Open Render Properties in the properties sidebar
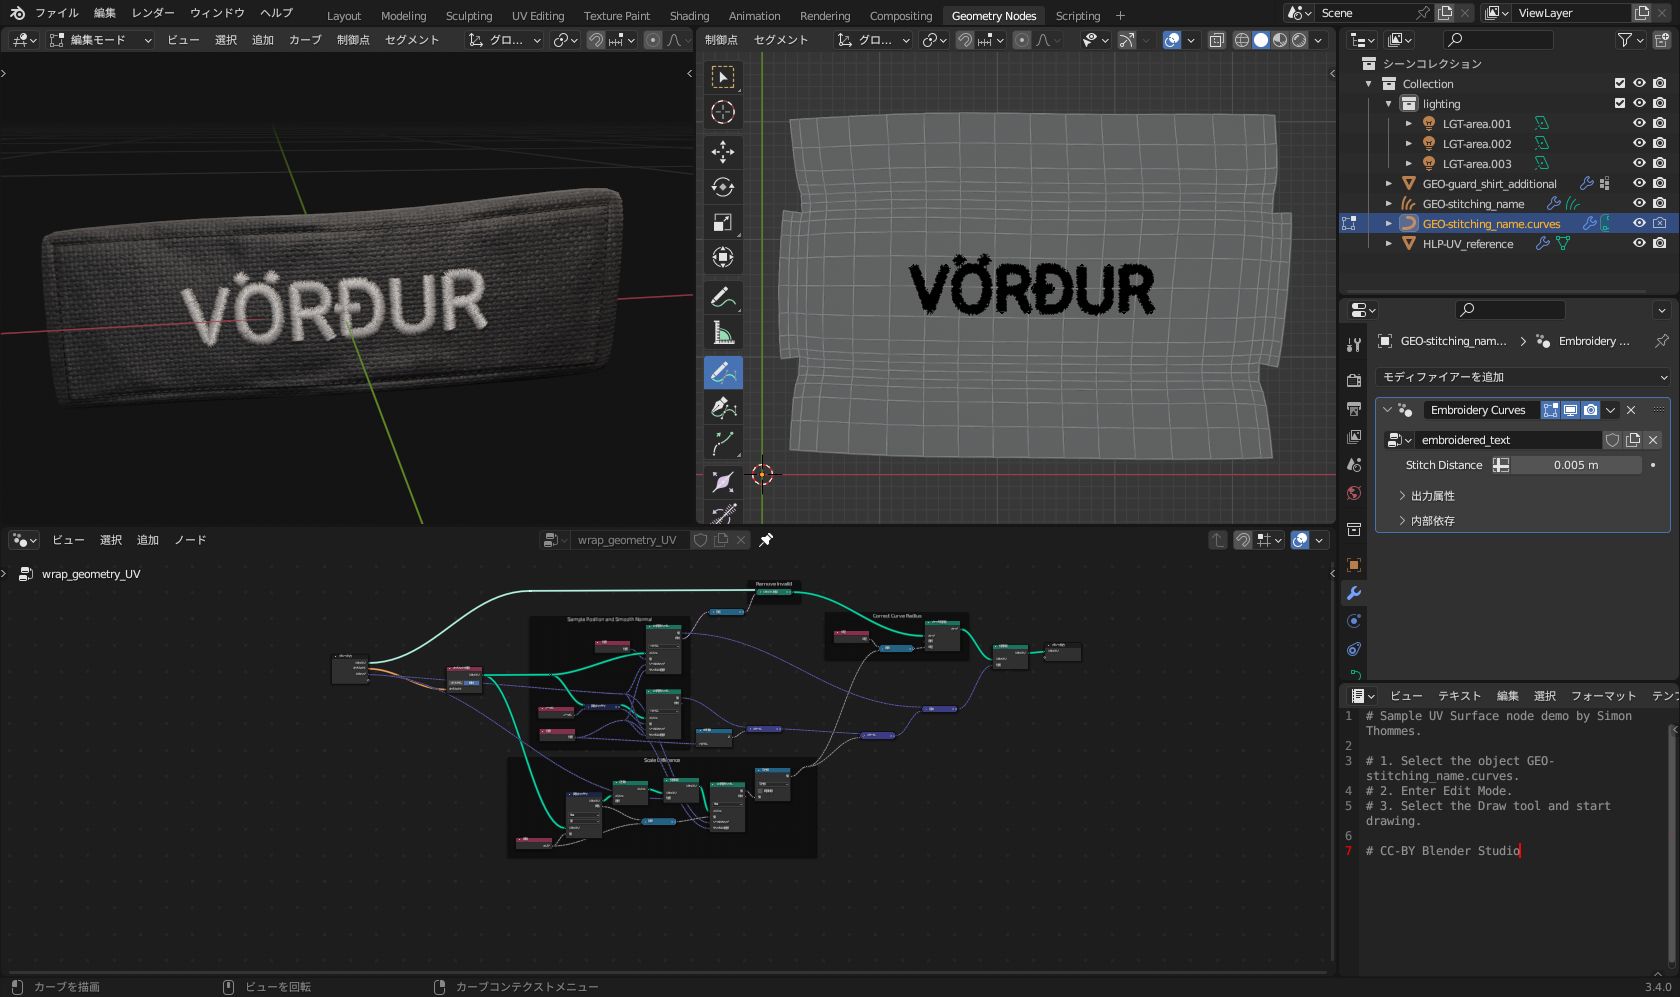 click(1354, 380)
